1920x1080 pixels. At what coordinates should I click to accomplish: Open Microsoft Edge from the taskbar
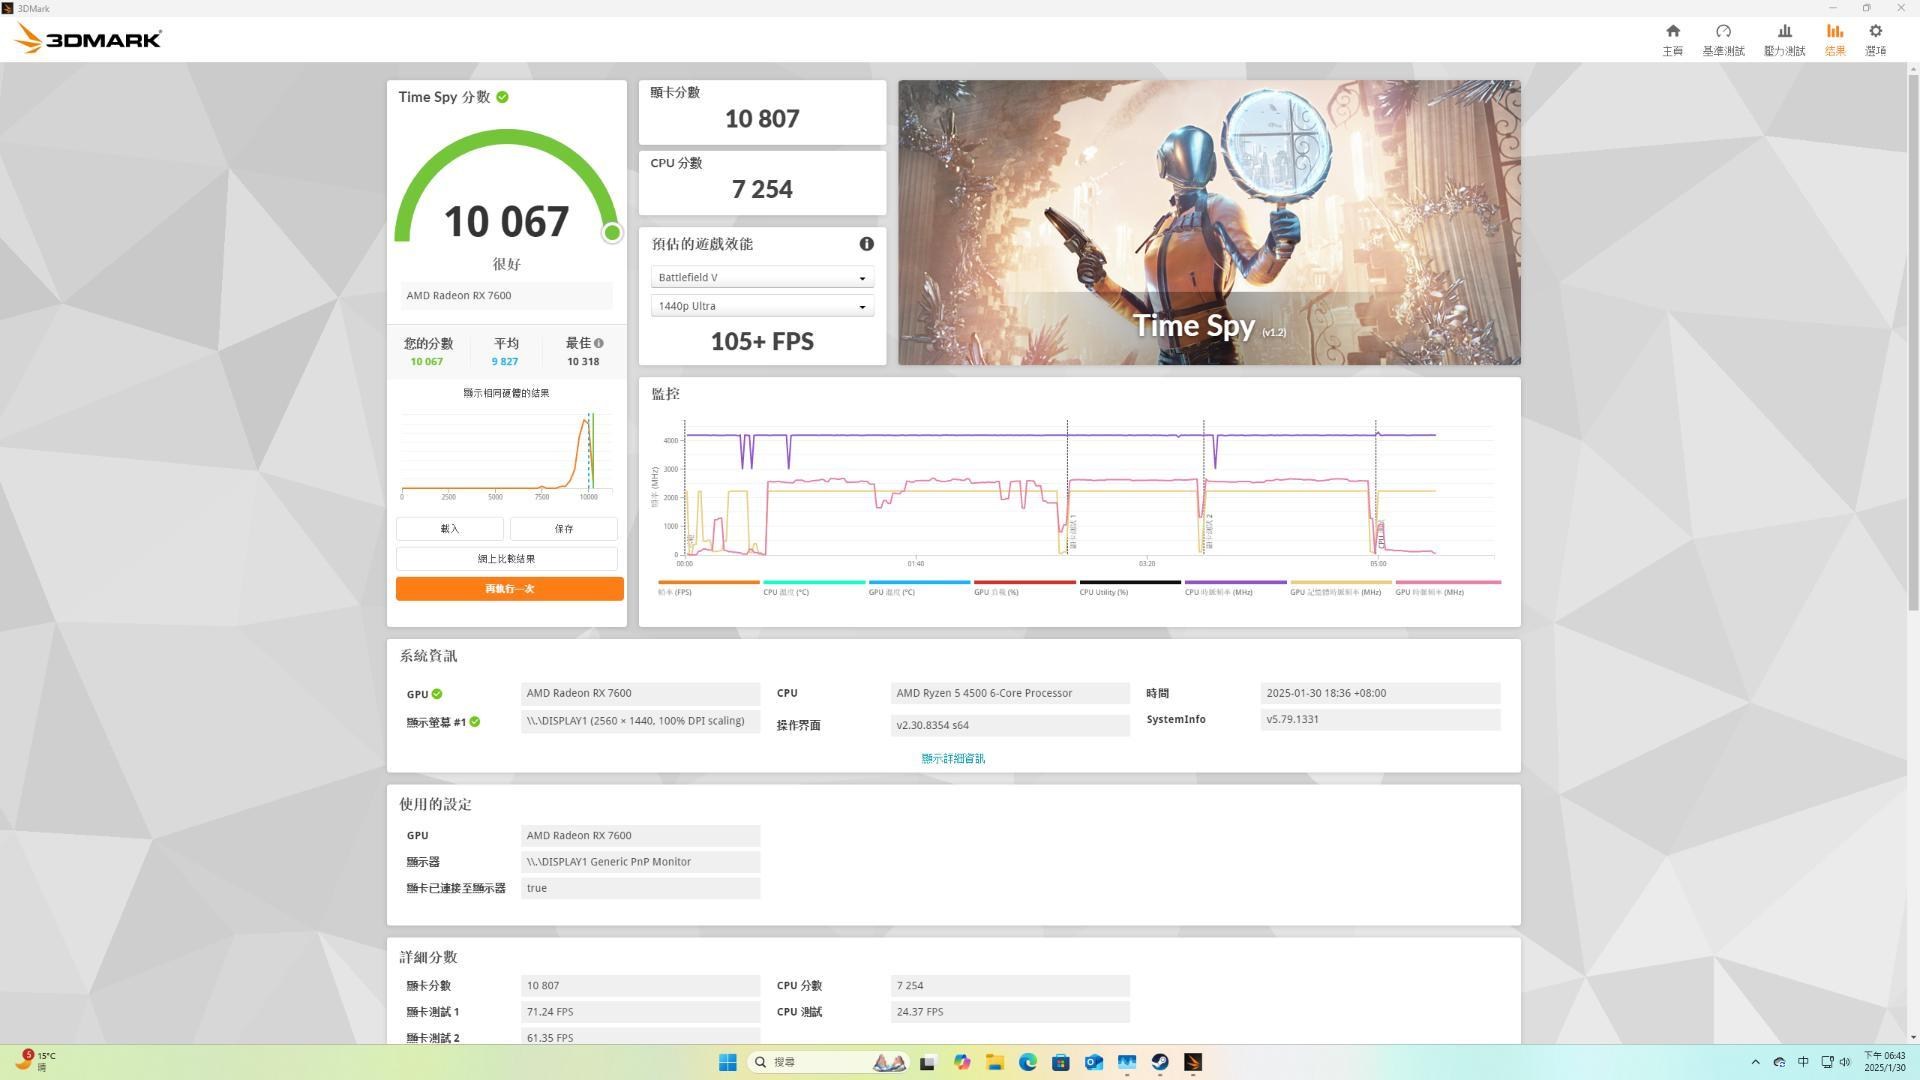click(x=1027, y=1062)
